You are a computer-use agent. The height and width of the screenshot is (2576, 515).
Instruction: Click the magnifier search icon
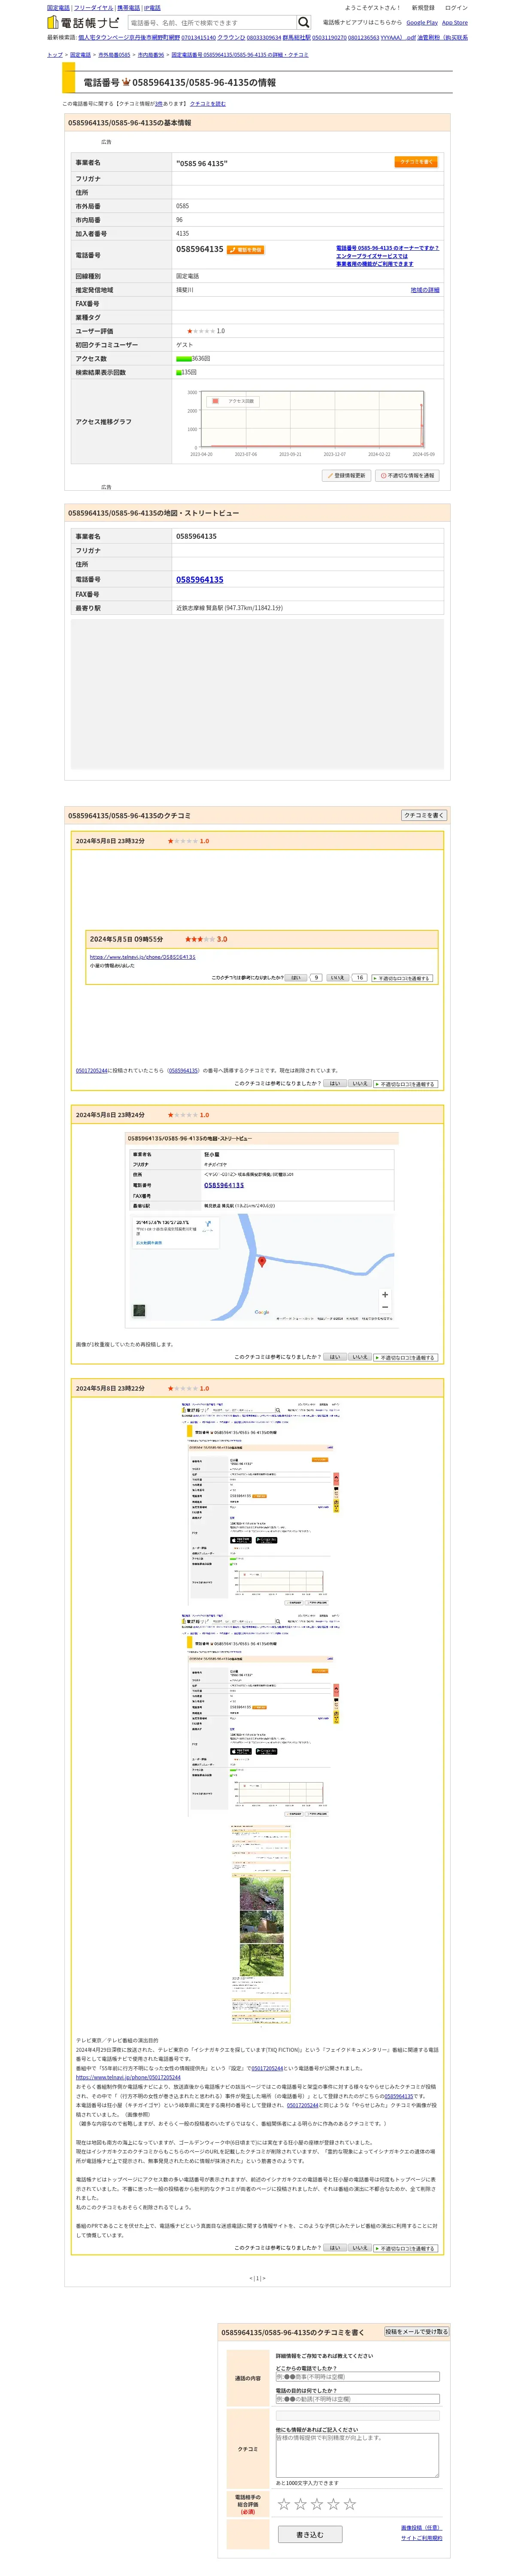pos(303,22)
